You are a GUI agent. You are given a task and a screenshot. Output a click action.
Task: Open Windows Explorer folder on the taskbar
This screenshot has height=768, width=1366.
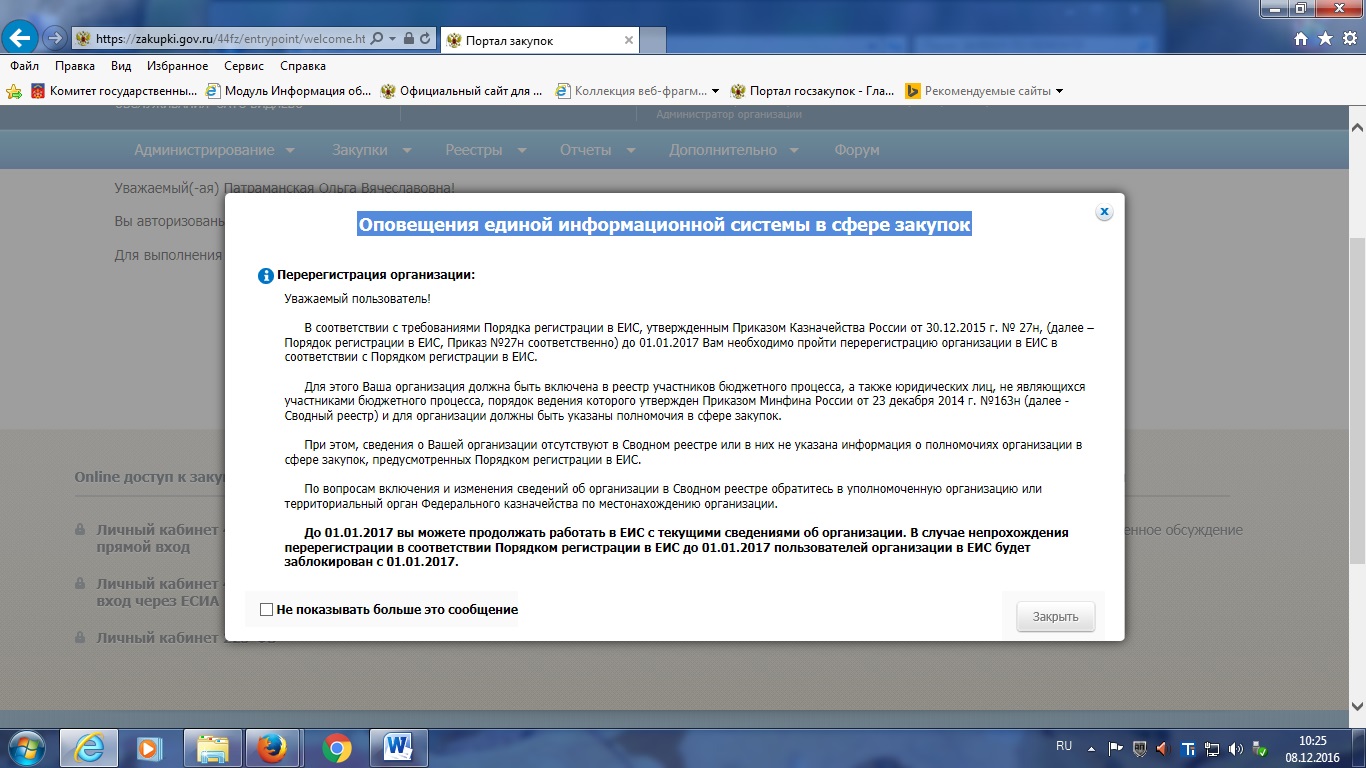tap(212, 747)
